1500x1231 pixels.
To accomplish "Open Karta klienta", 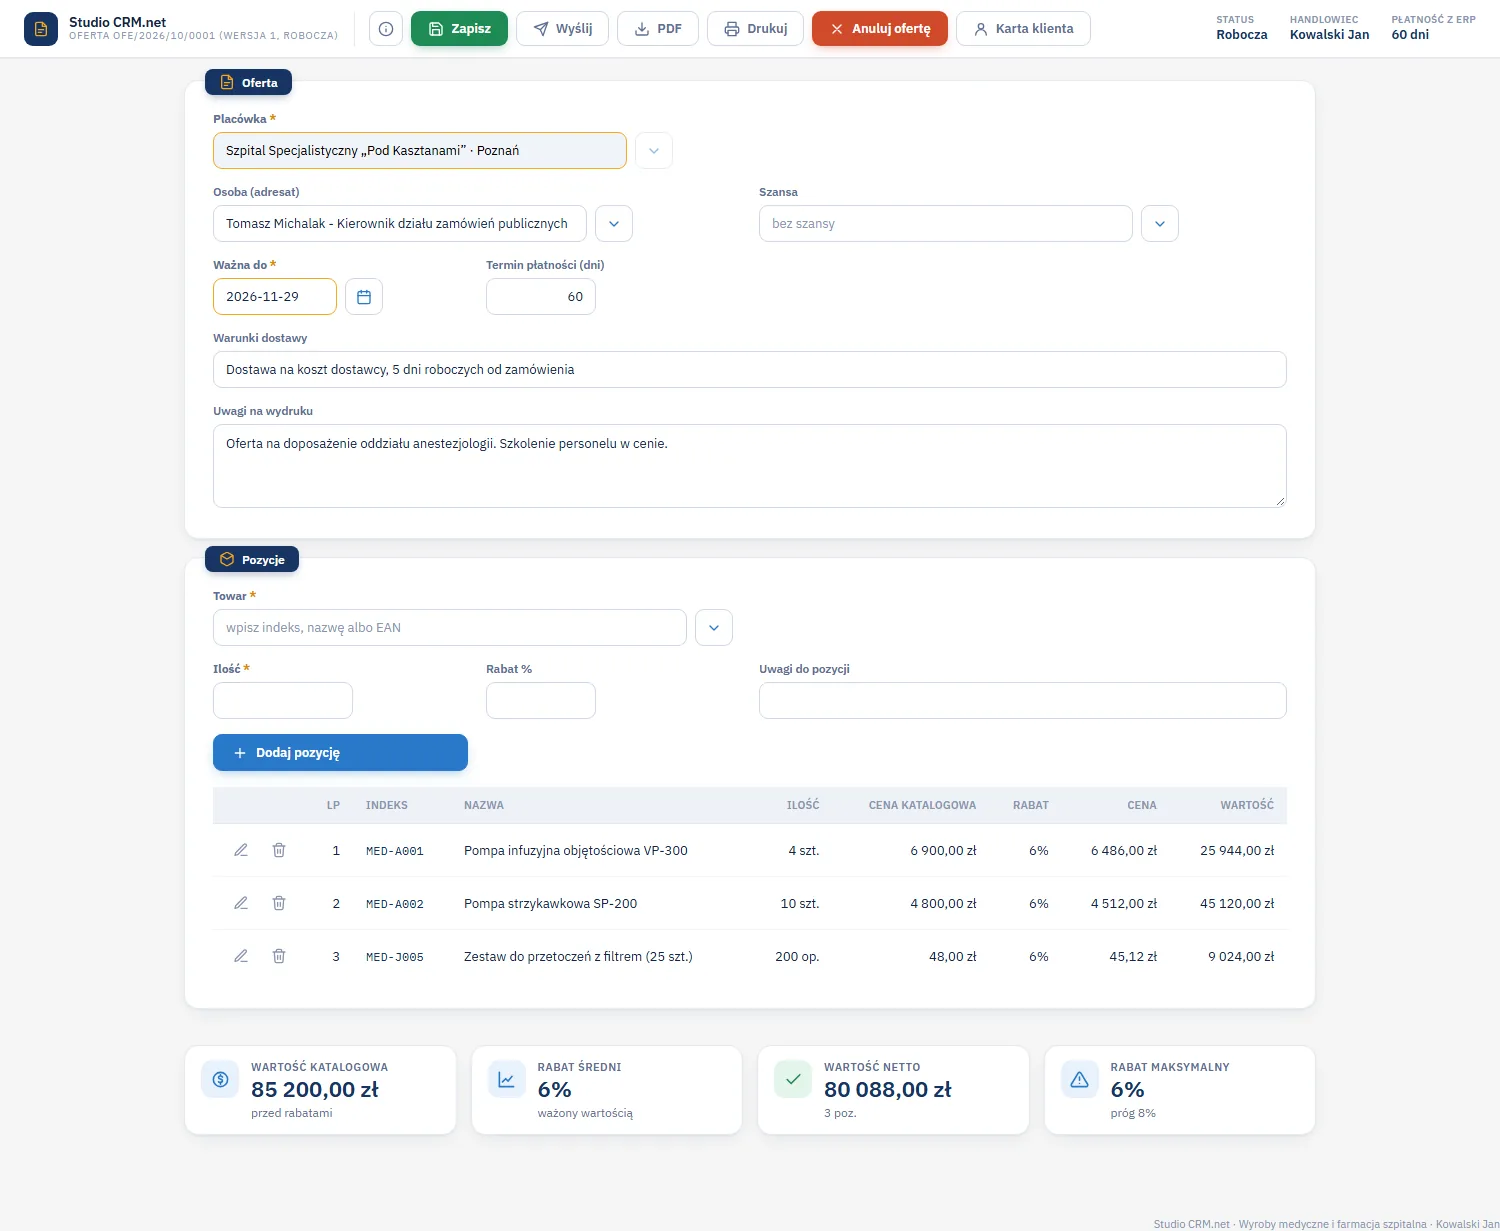I will (x=1023, y=29).
